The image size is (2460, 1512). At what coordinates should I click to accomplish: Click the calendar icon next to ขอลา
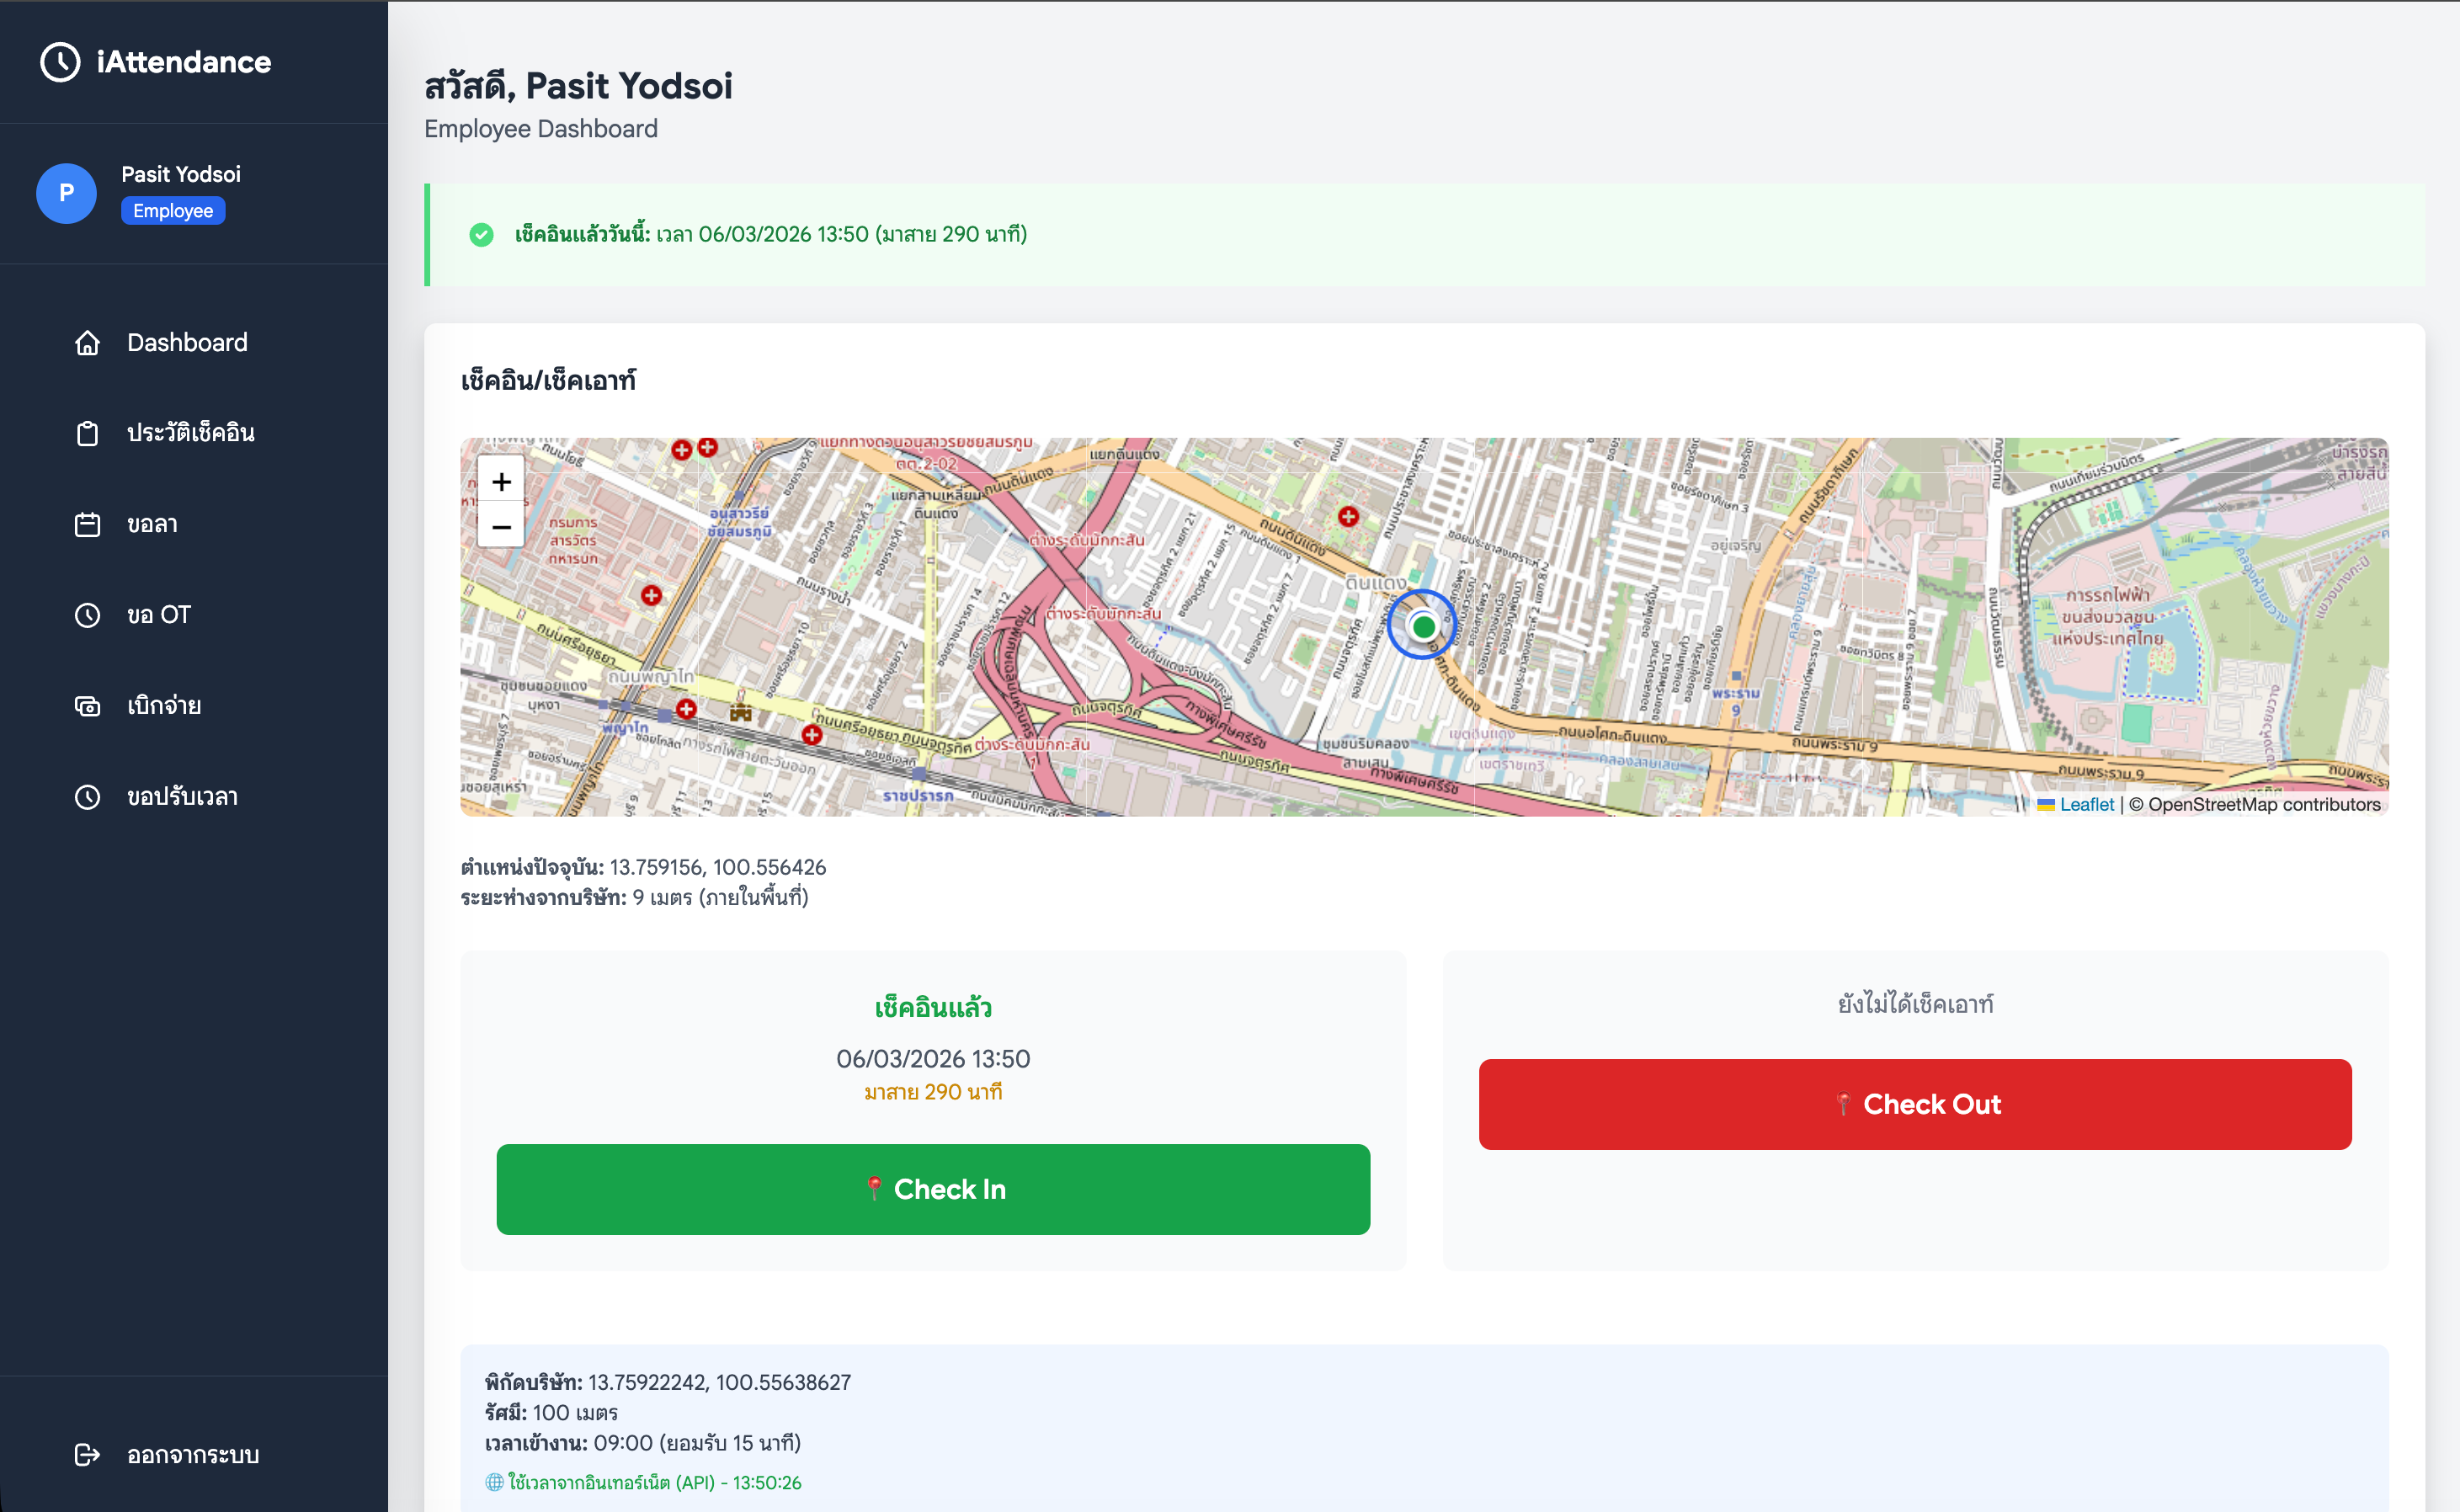click(87, 524)
